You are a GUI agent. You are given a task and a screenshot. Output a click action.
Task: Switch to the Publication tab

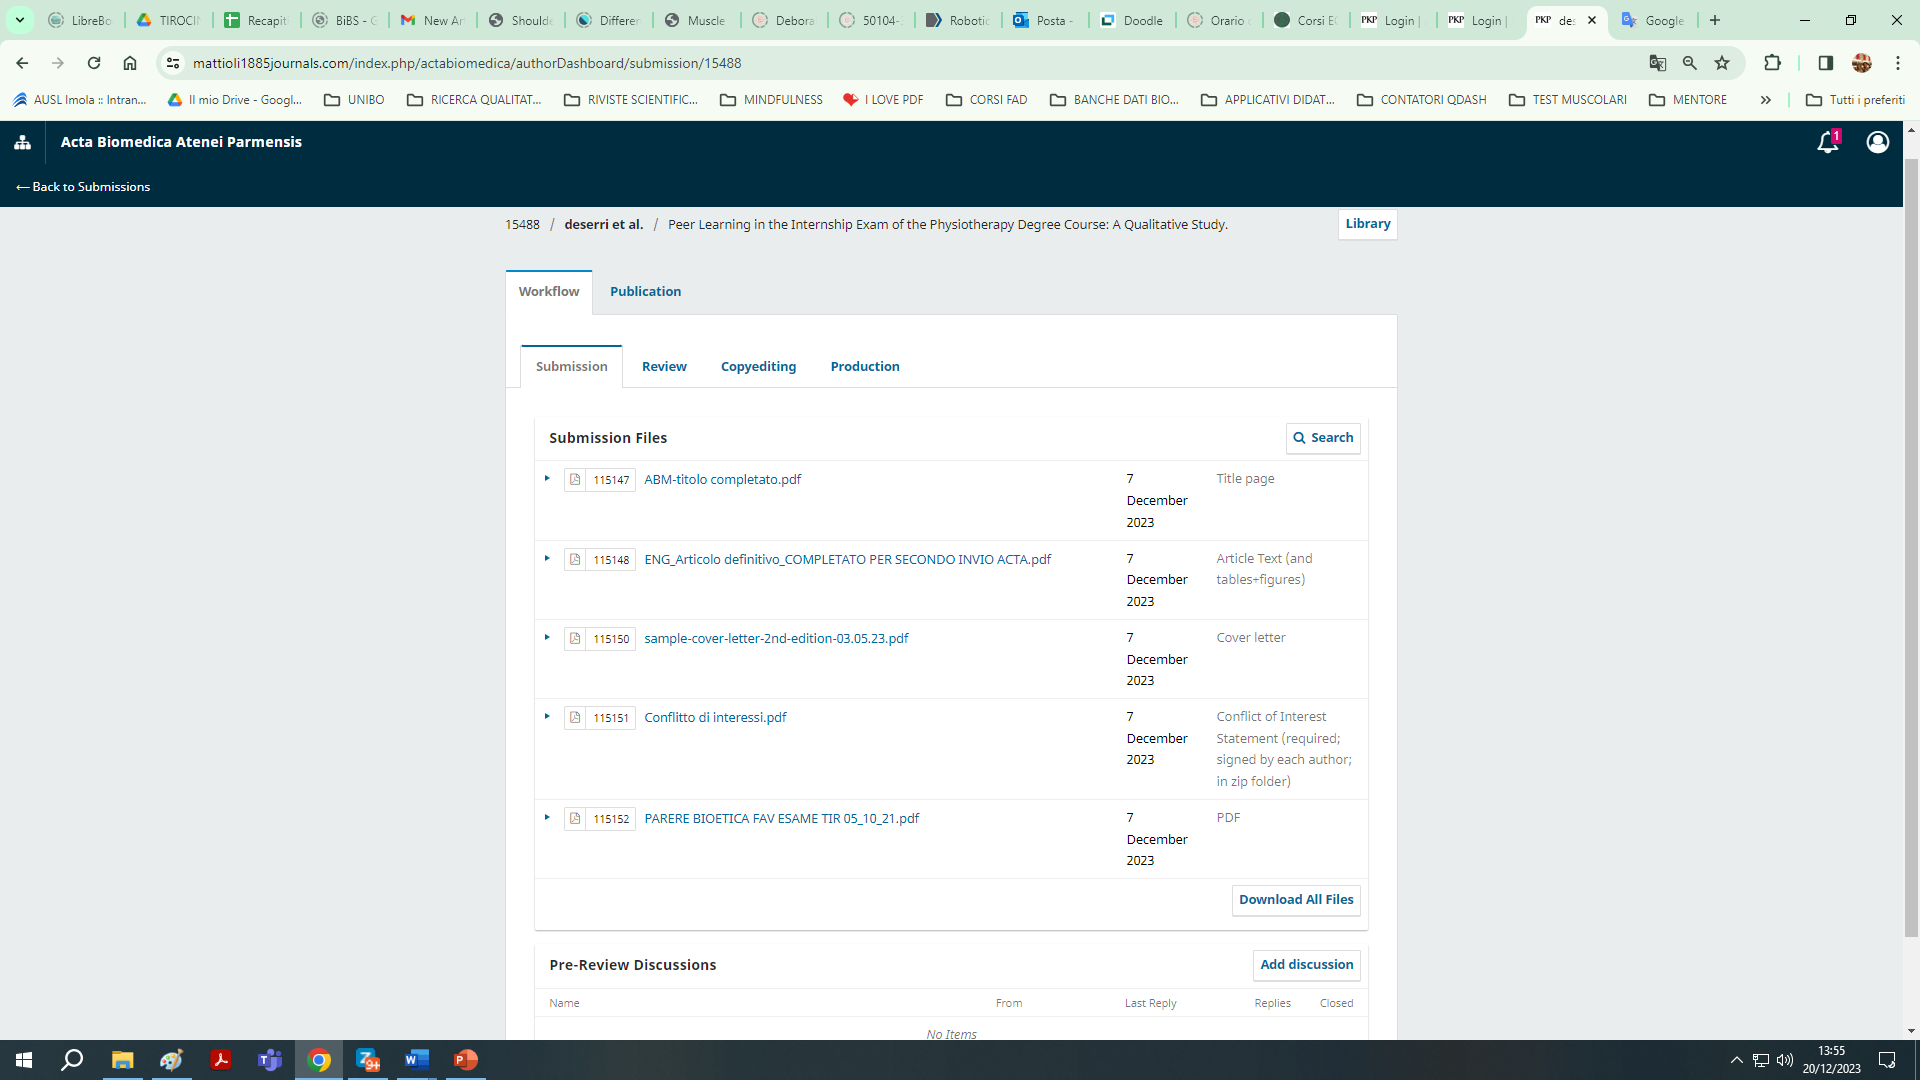pyautogui.click(x=645, y=292)
